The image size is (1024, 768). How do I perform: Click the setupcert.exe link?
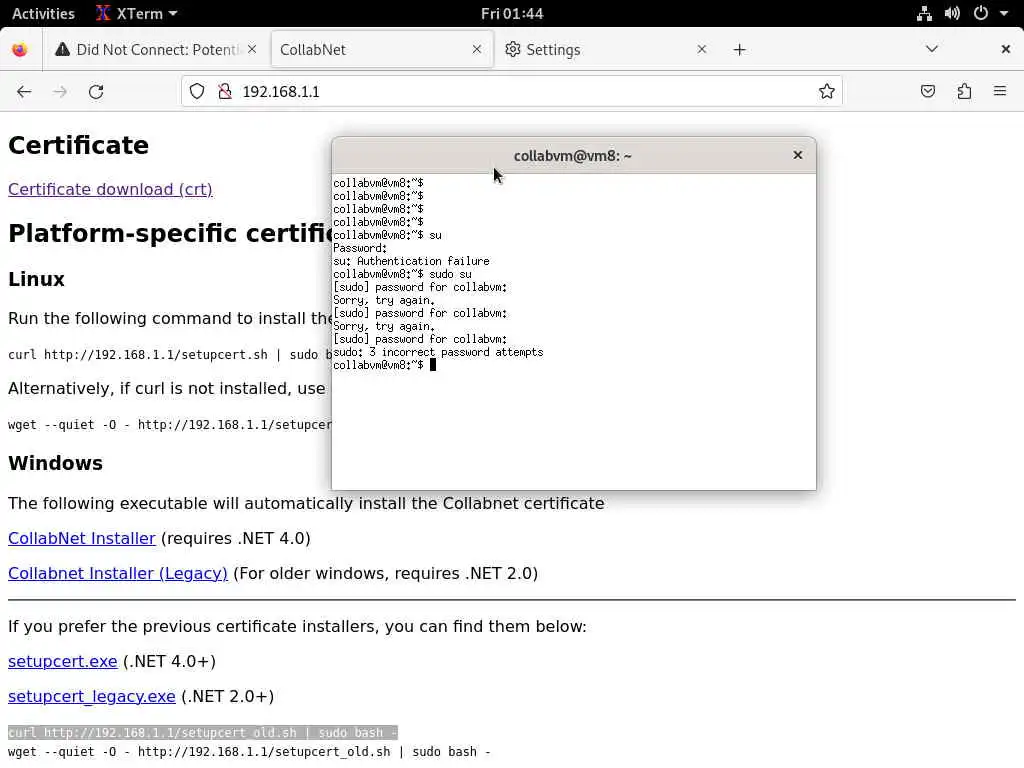63,661
